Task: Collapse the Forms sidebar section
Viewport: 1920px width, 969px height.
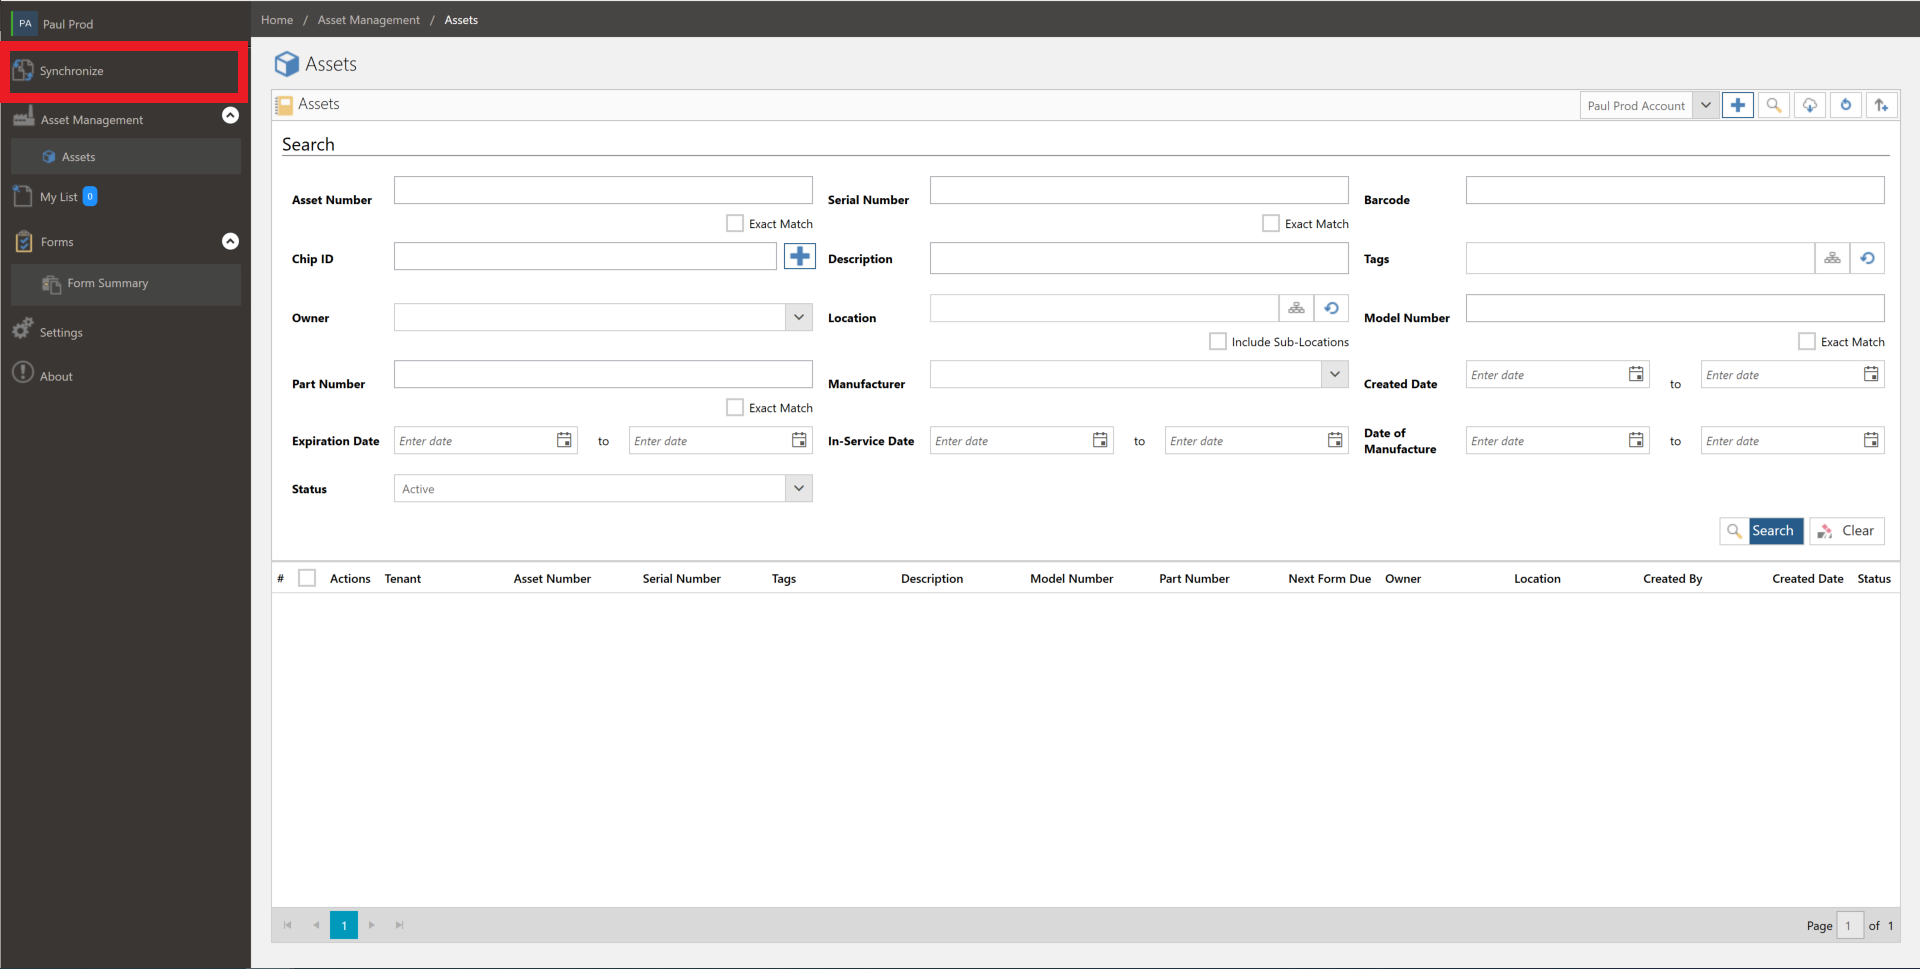Action: click(230, 241)
